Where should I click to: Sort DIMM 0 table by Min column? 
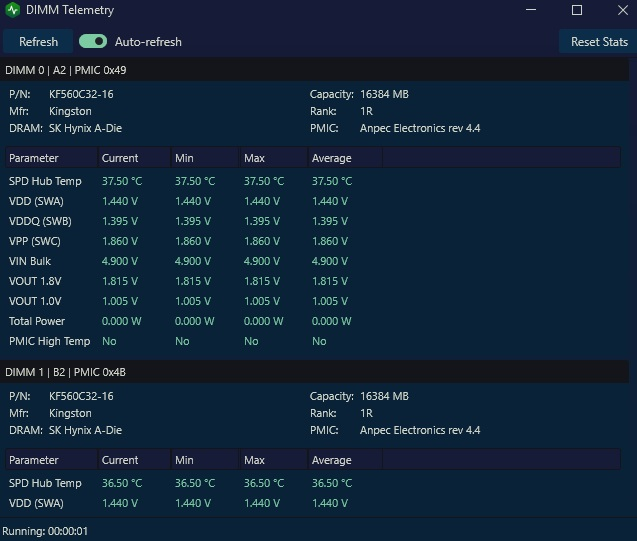pyautogui.click(x=205, y=158)
